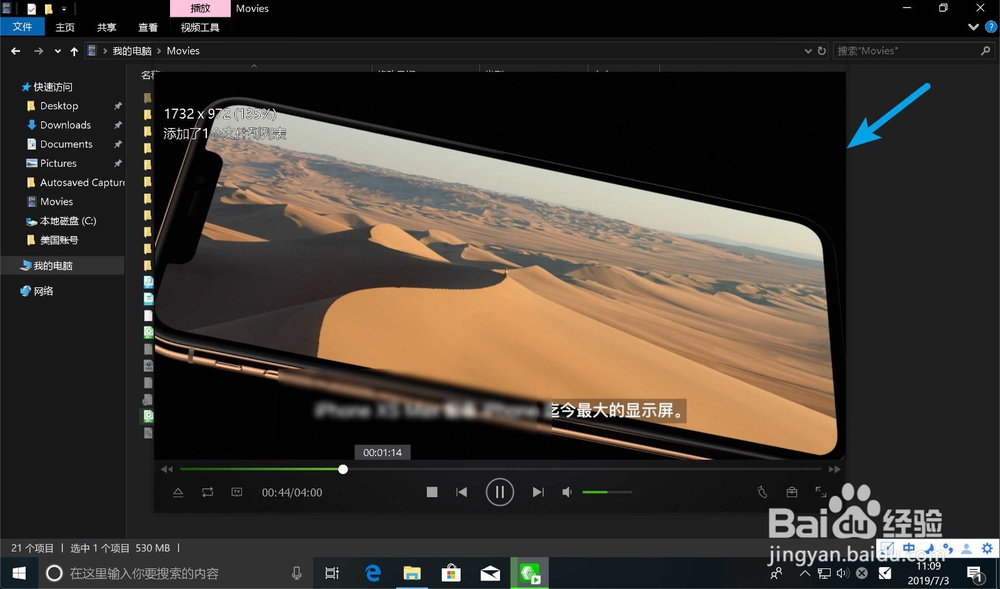1000x589 pixels.
Task: Go back with Explorer's back arrow
Action: [15, 51]
